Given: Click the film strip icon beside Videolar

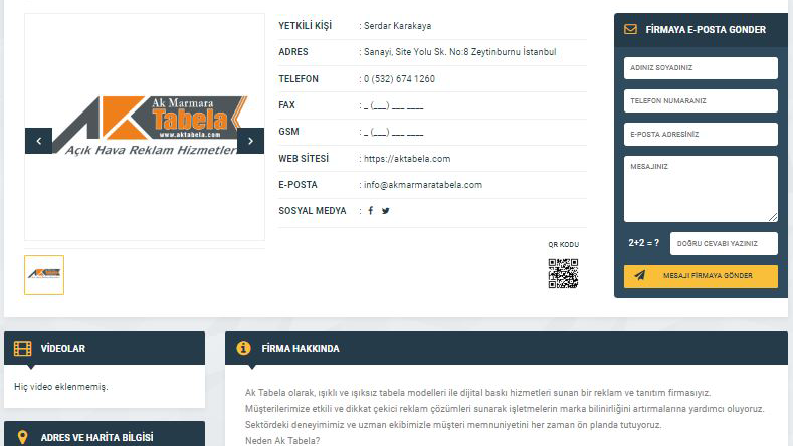Looking at the screenshot, I should coord(22,348).
